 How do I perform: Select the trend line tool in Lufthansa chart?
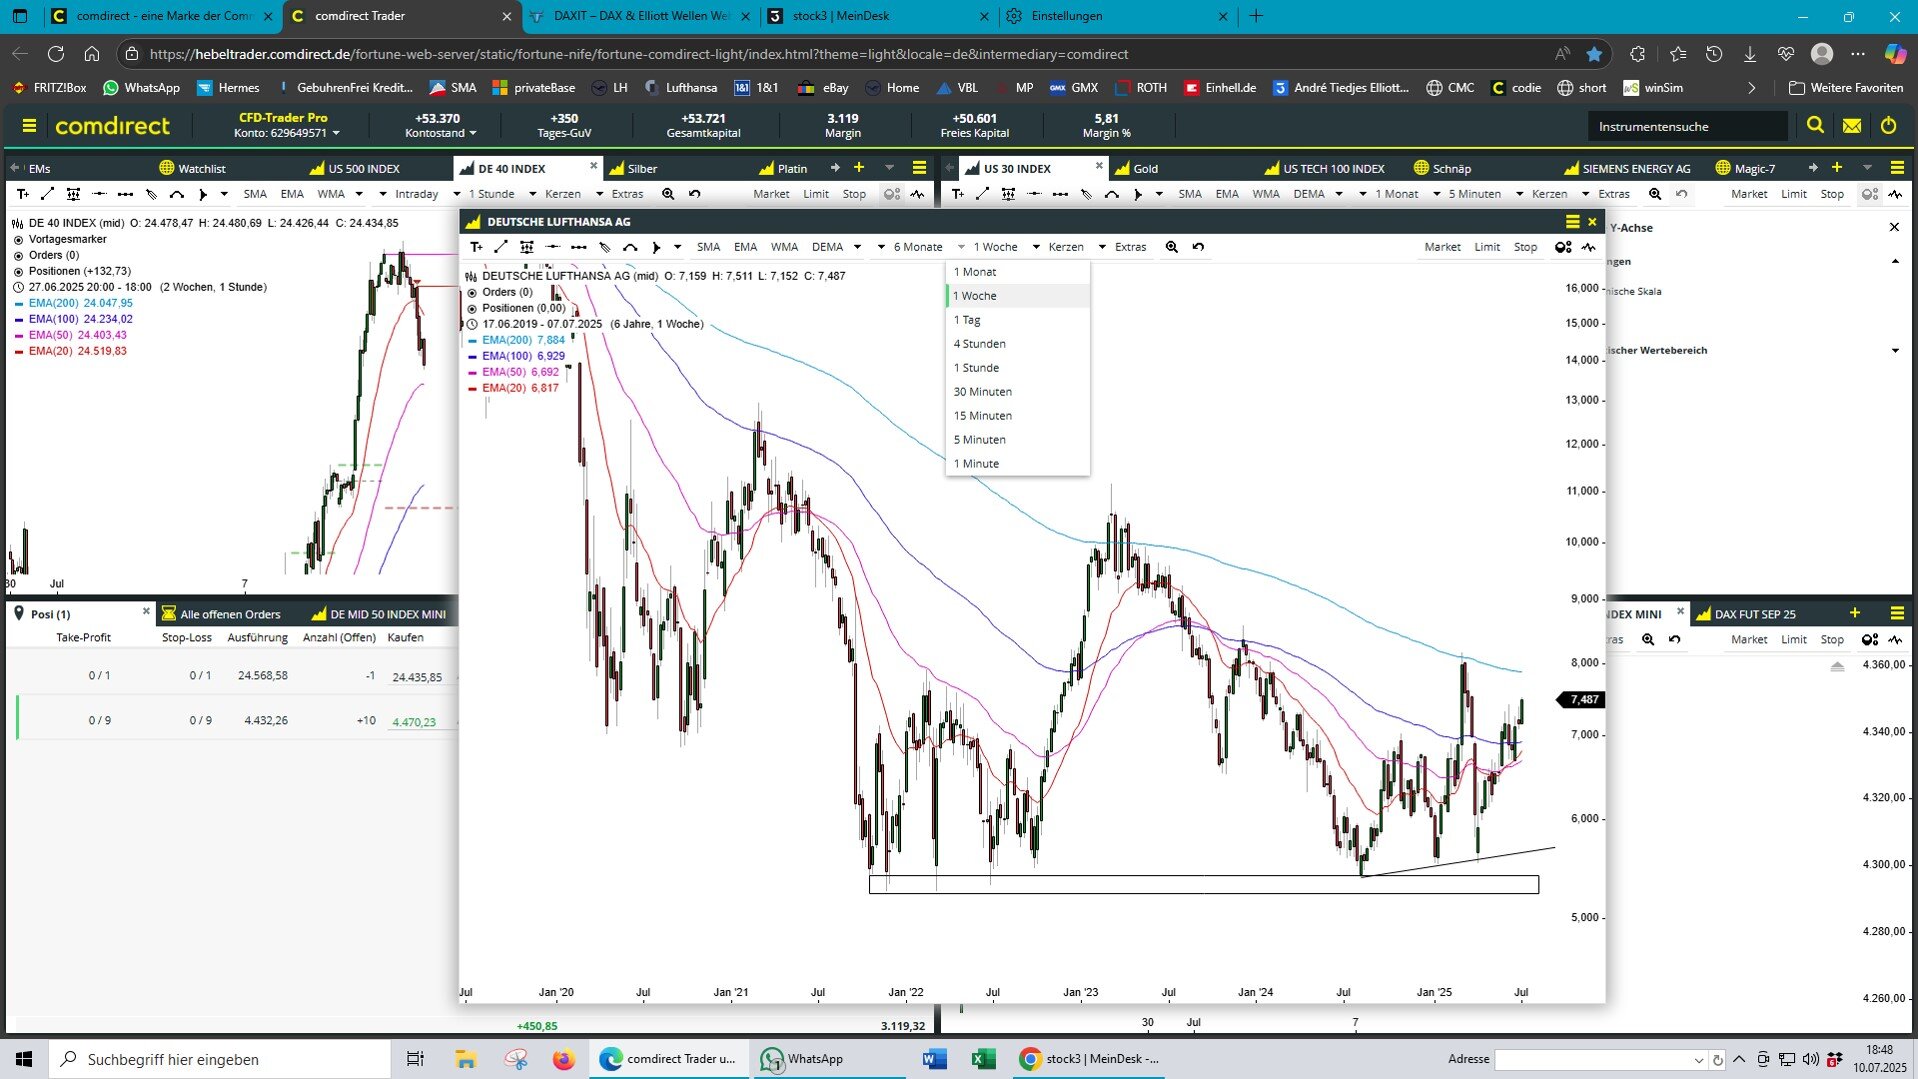(x=501, y=247)
